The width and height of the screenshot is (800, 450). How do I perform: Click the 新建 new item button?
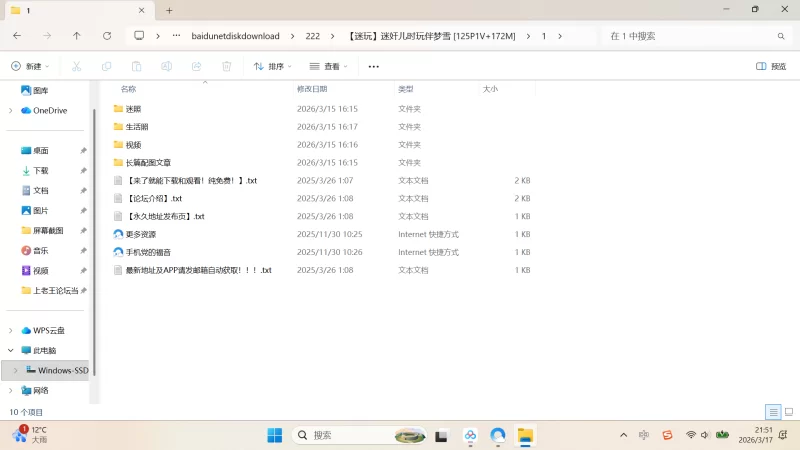30,67
